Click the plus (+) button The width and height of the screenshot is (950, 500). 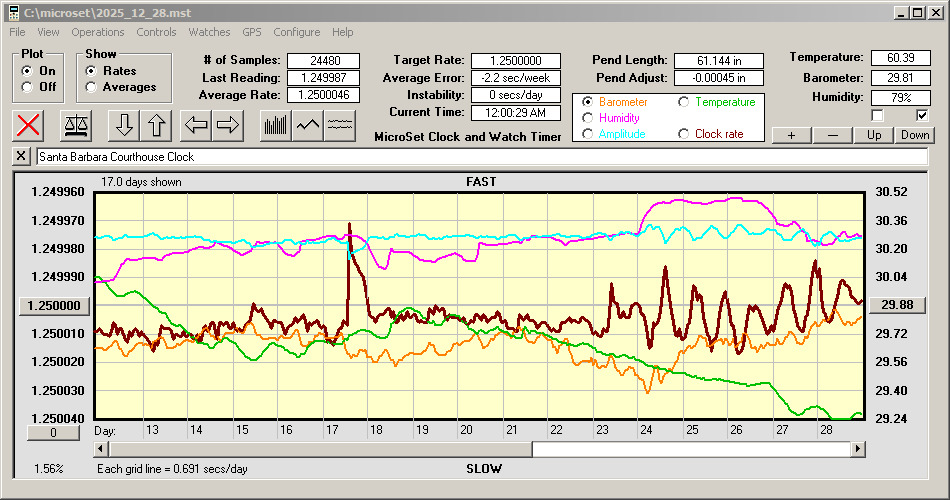(x=791, y=135)
